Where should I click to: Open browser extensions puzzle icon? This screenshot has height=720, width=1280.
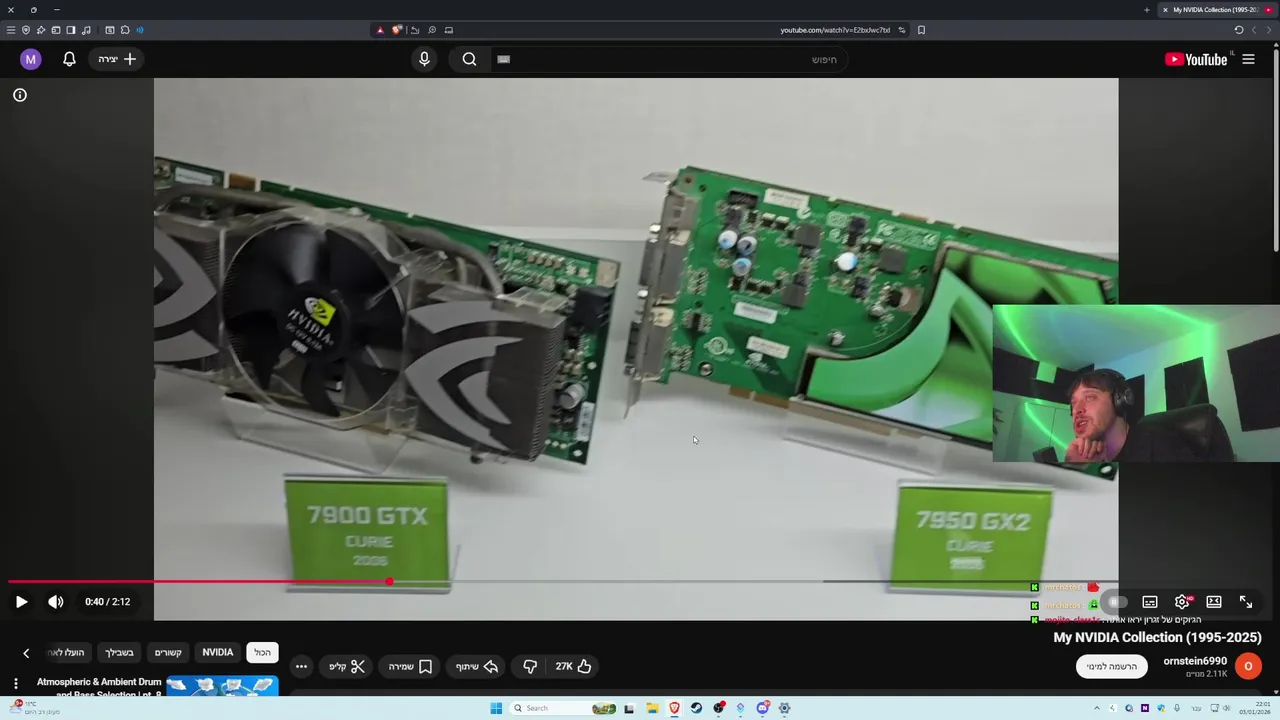click(x=125, y=30)
